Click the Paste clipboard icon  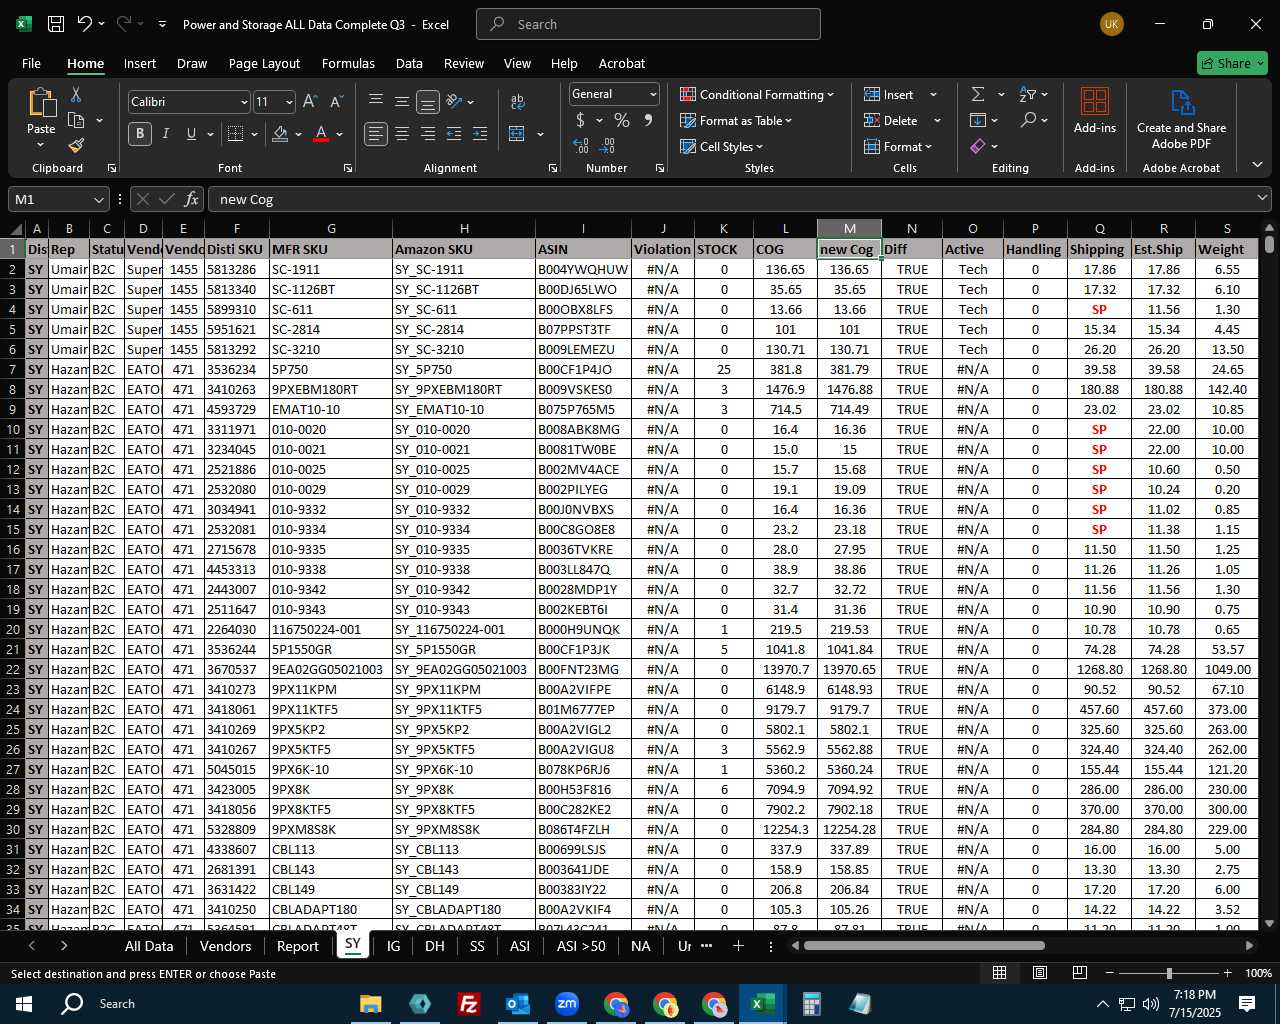point(41,102)
